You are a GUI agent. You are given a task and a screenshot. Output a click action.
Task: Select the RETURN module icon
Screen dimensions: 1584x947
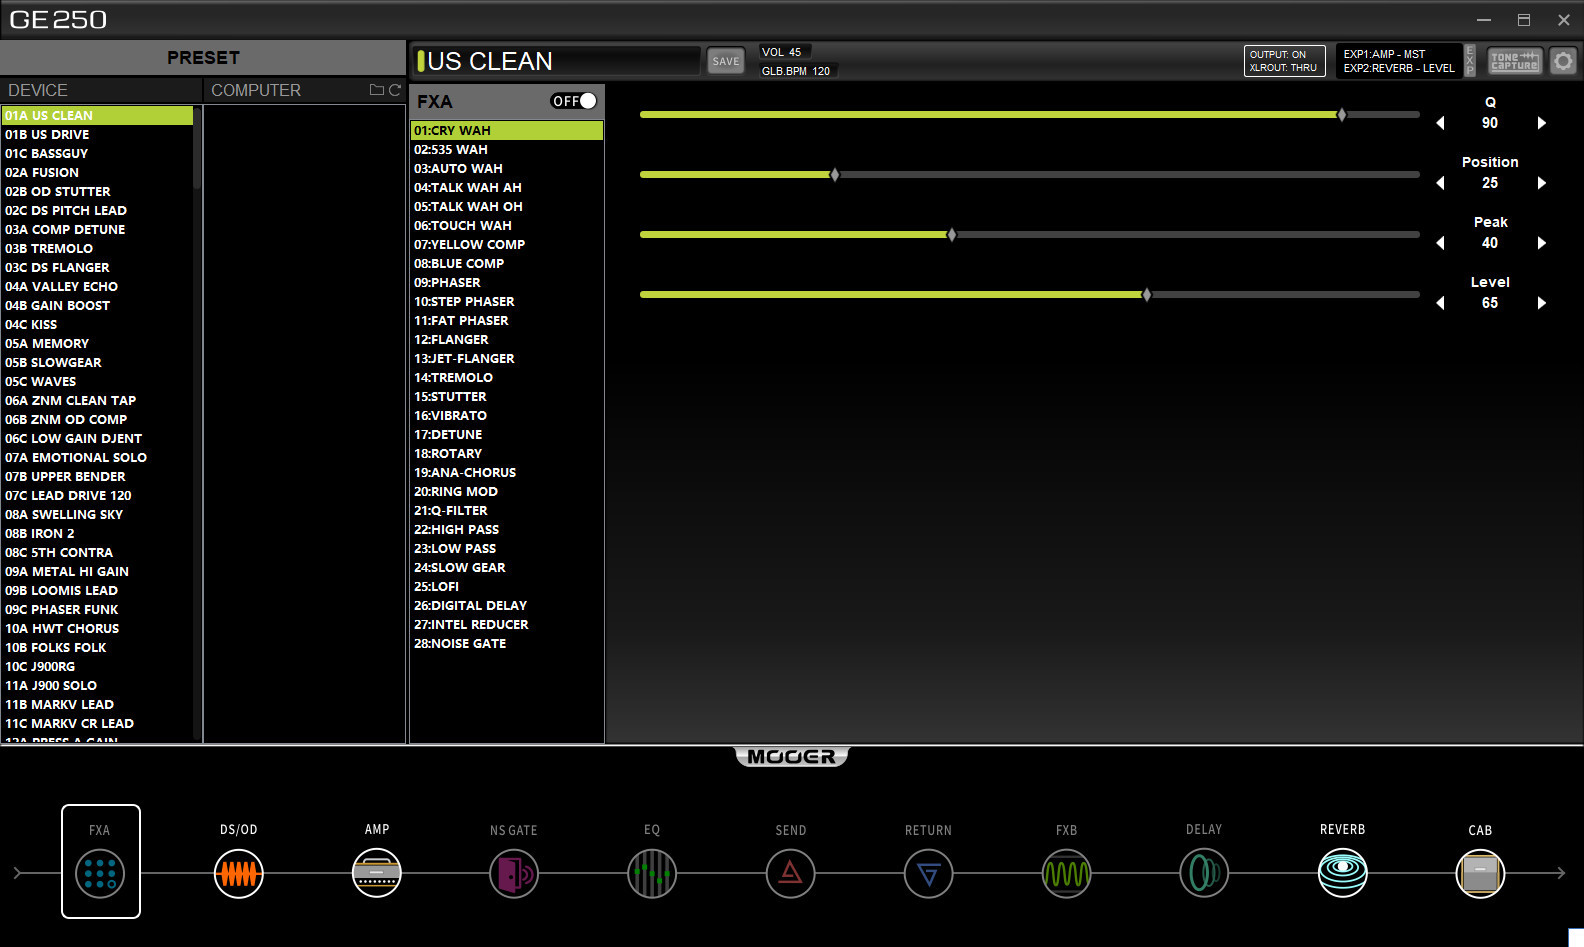929,873
